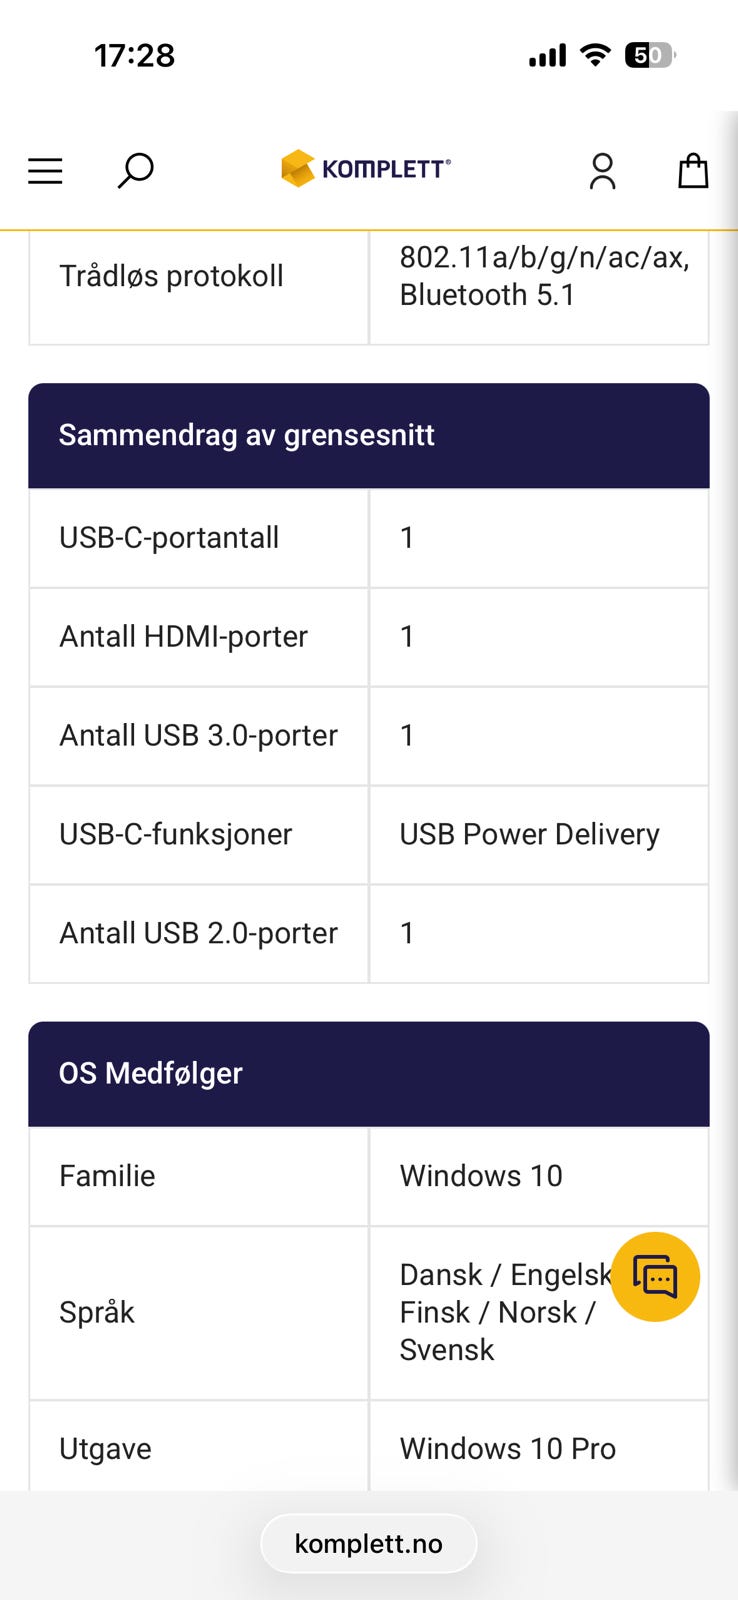
Task: Tap the Familie Windows 10 value
Action: pos(481,1176)
